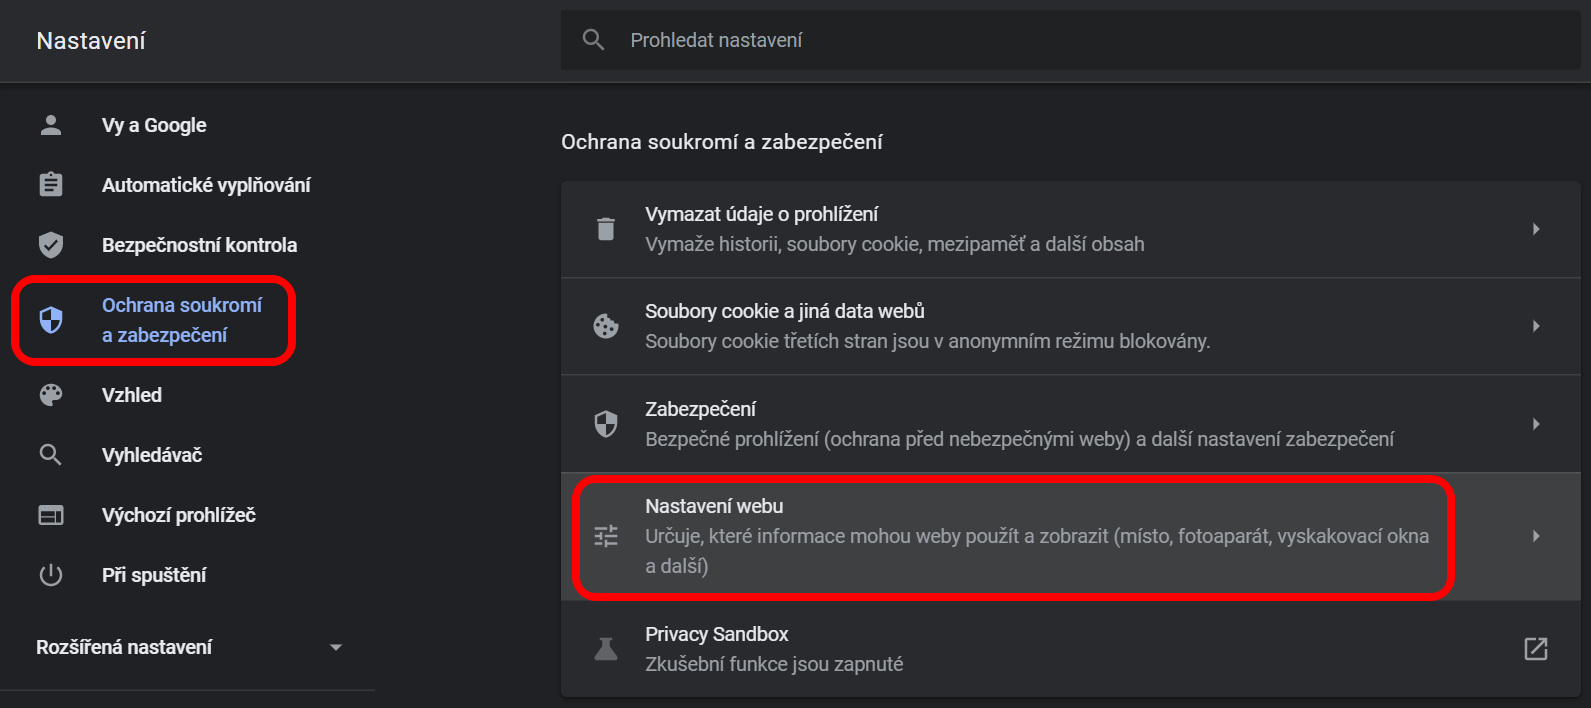Select Ochrana soukromí a zabezpečení in sidebar

(154, 320)
